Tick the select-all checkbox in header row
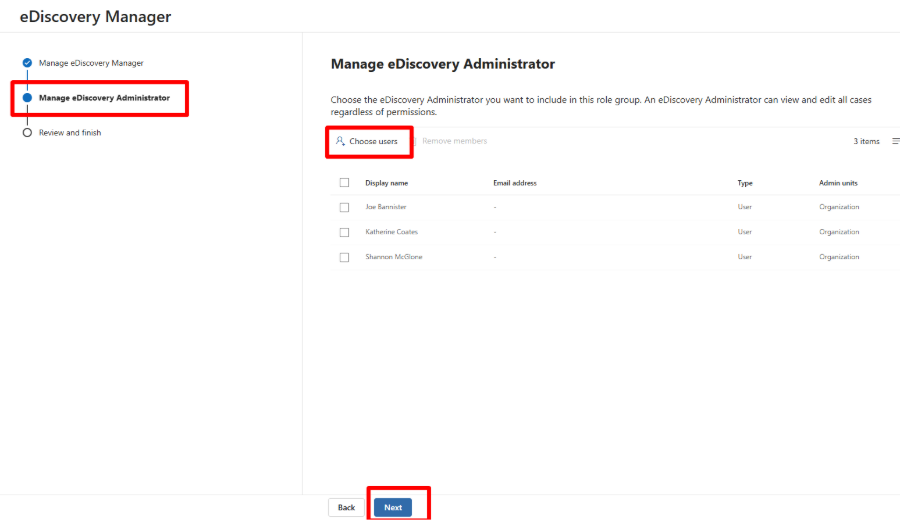Image resolution: width=900 pixels, height=520 pixels. (344, 183)
